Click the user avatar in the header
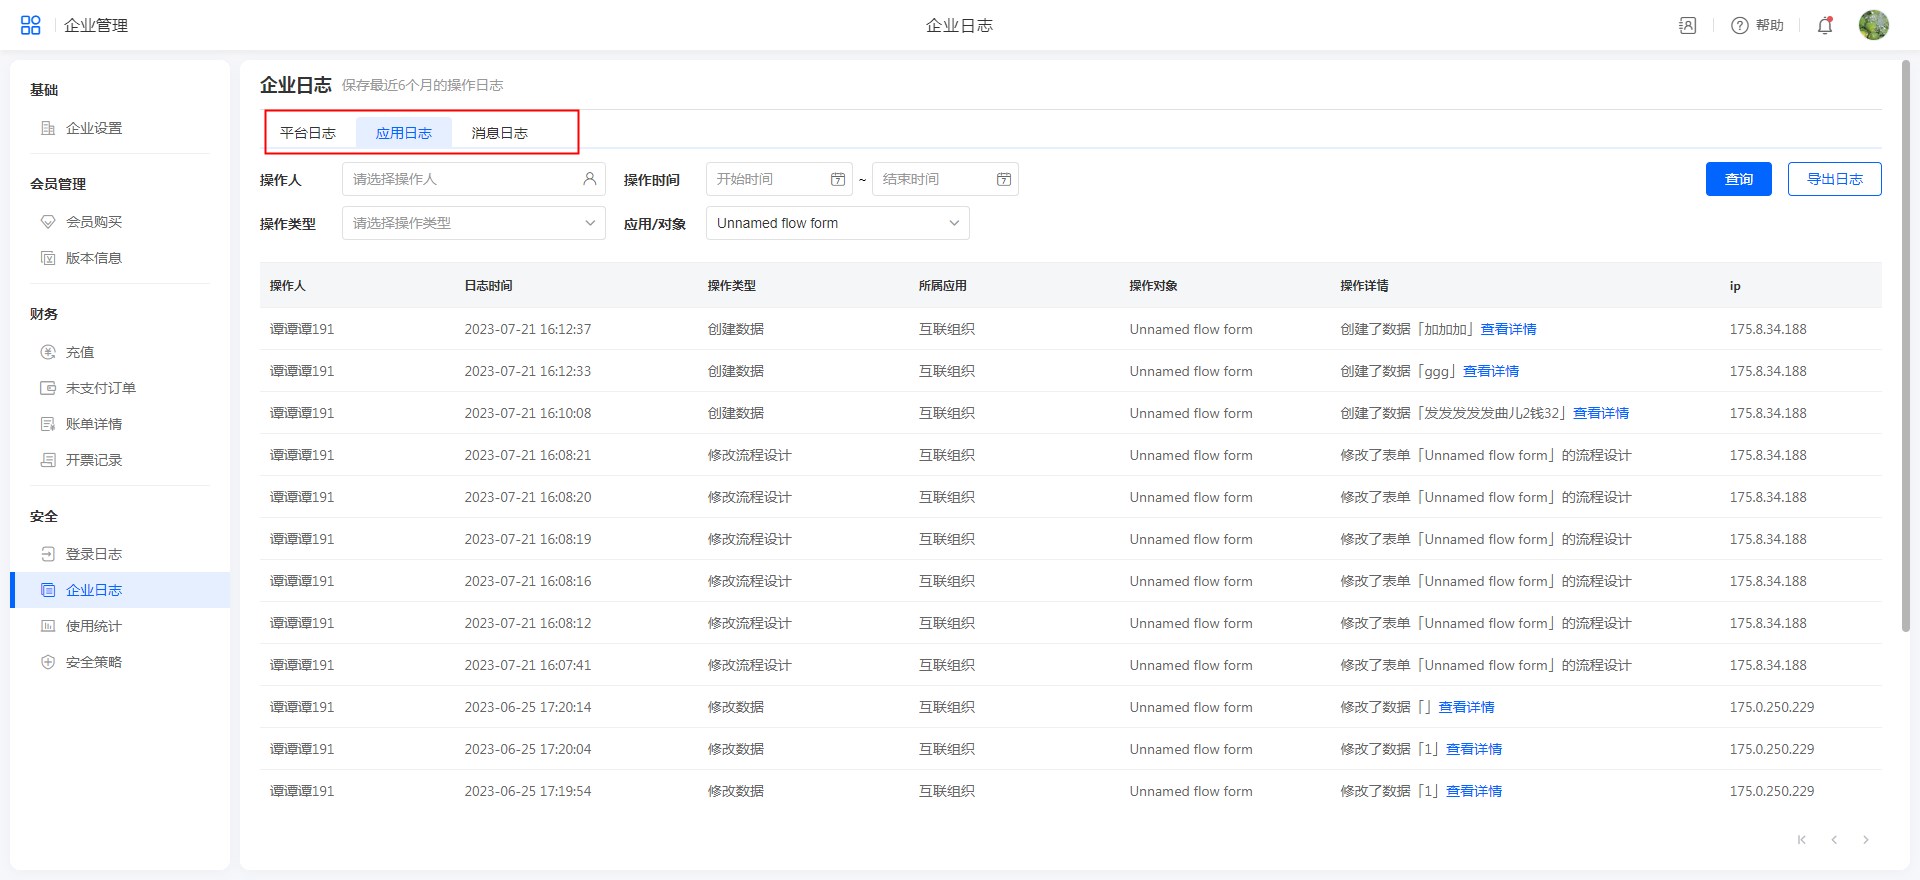The image size is (1920, 880). [x=1873, y=25]
